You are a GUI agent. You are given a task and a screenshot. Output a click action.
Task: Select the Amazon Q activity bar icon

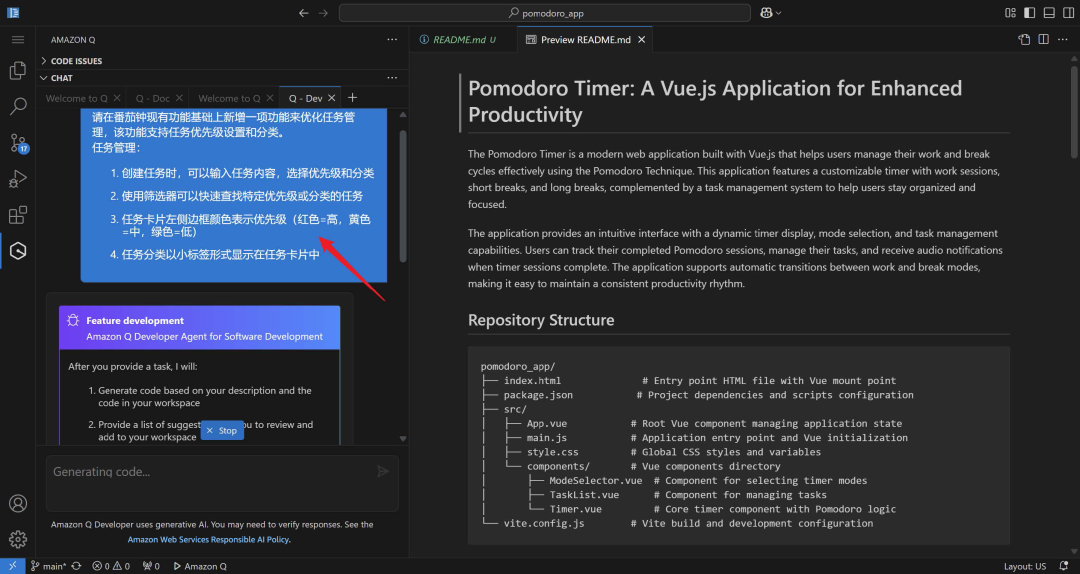pyautogui.click(x=18, y=251)
